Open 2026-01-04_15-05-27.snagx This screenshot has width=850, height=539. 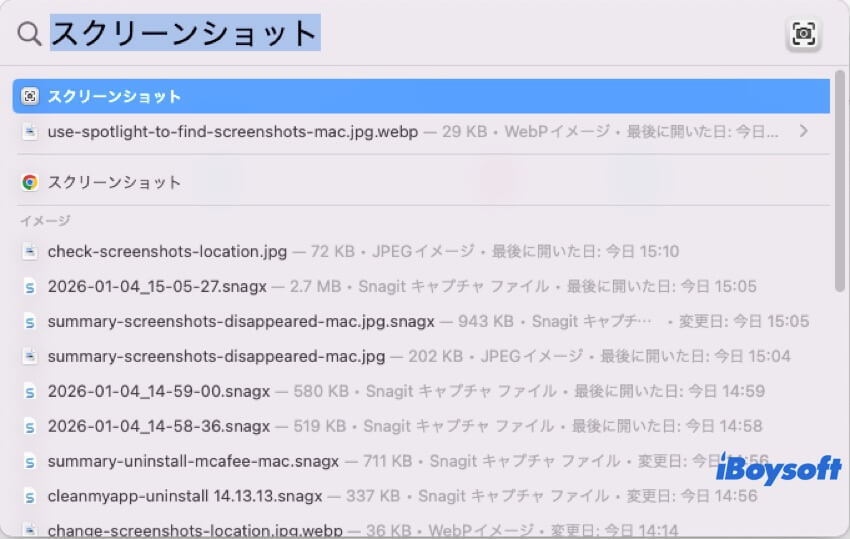click(421, 286)
